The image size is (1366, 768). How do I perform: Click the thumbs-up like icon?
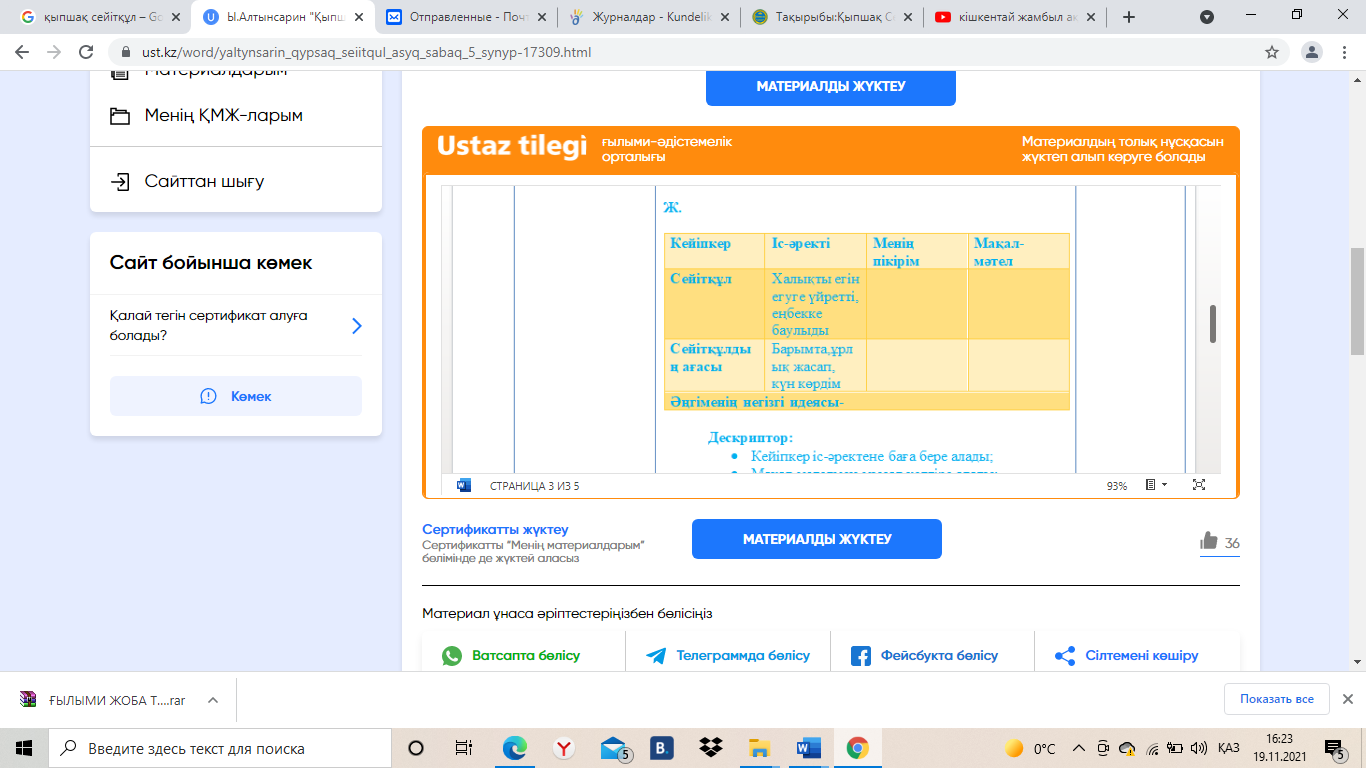pyautogui.click(x=1209, y=541)
